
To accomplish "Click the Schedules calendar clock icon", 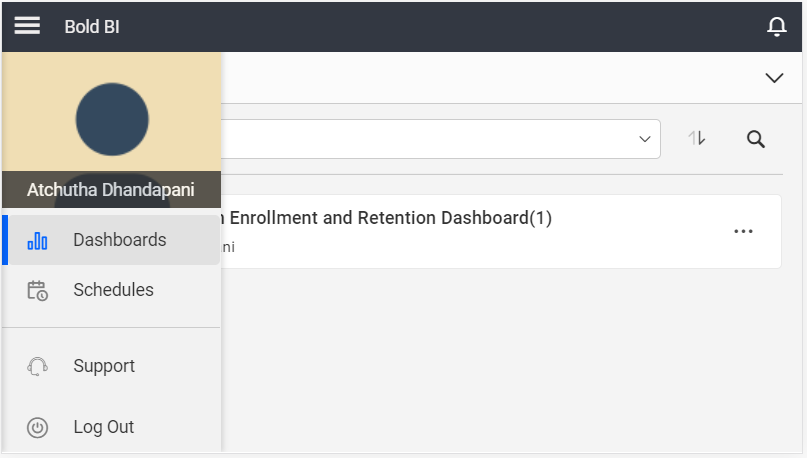I will (37, 291).
